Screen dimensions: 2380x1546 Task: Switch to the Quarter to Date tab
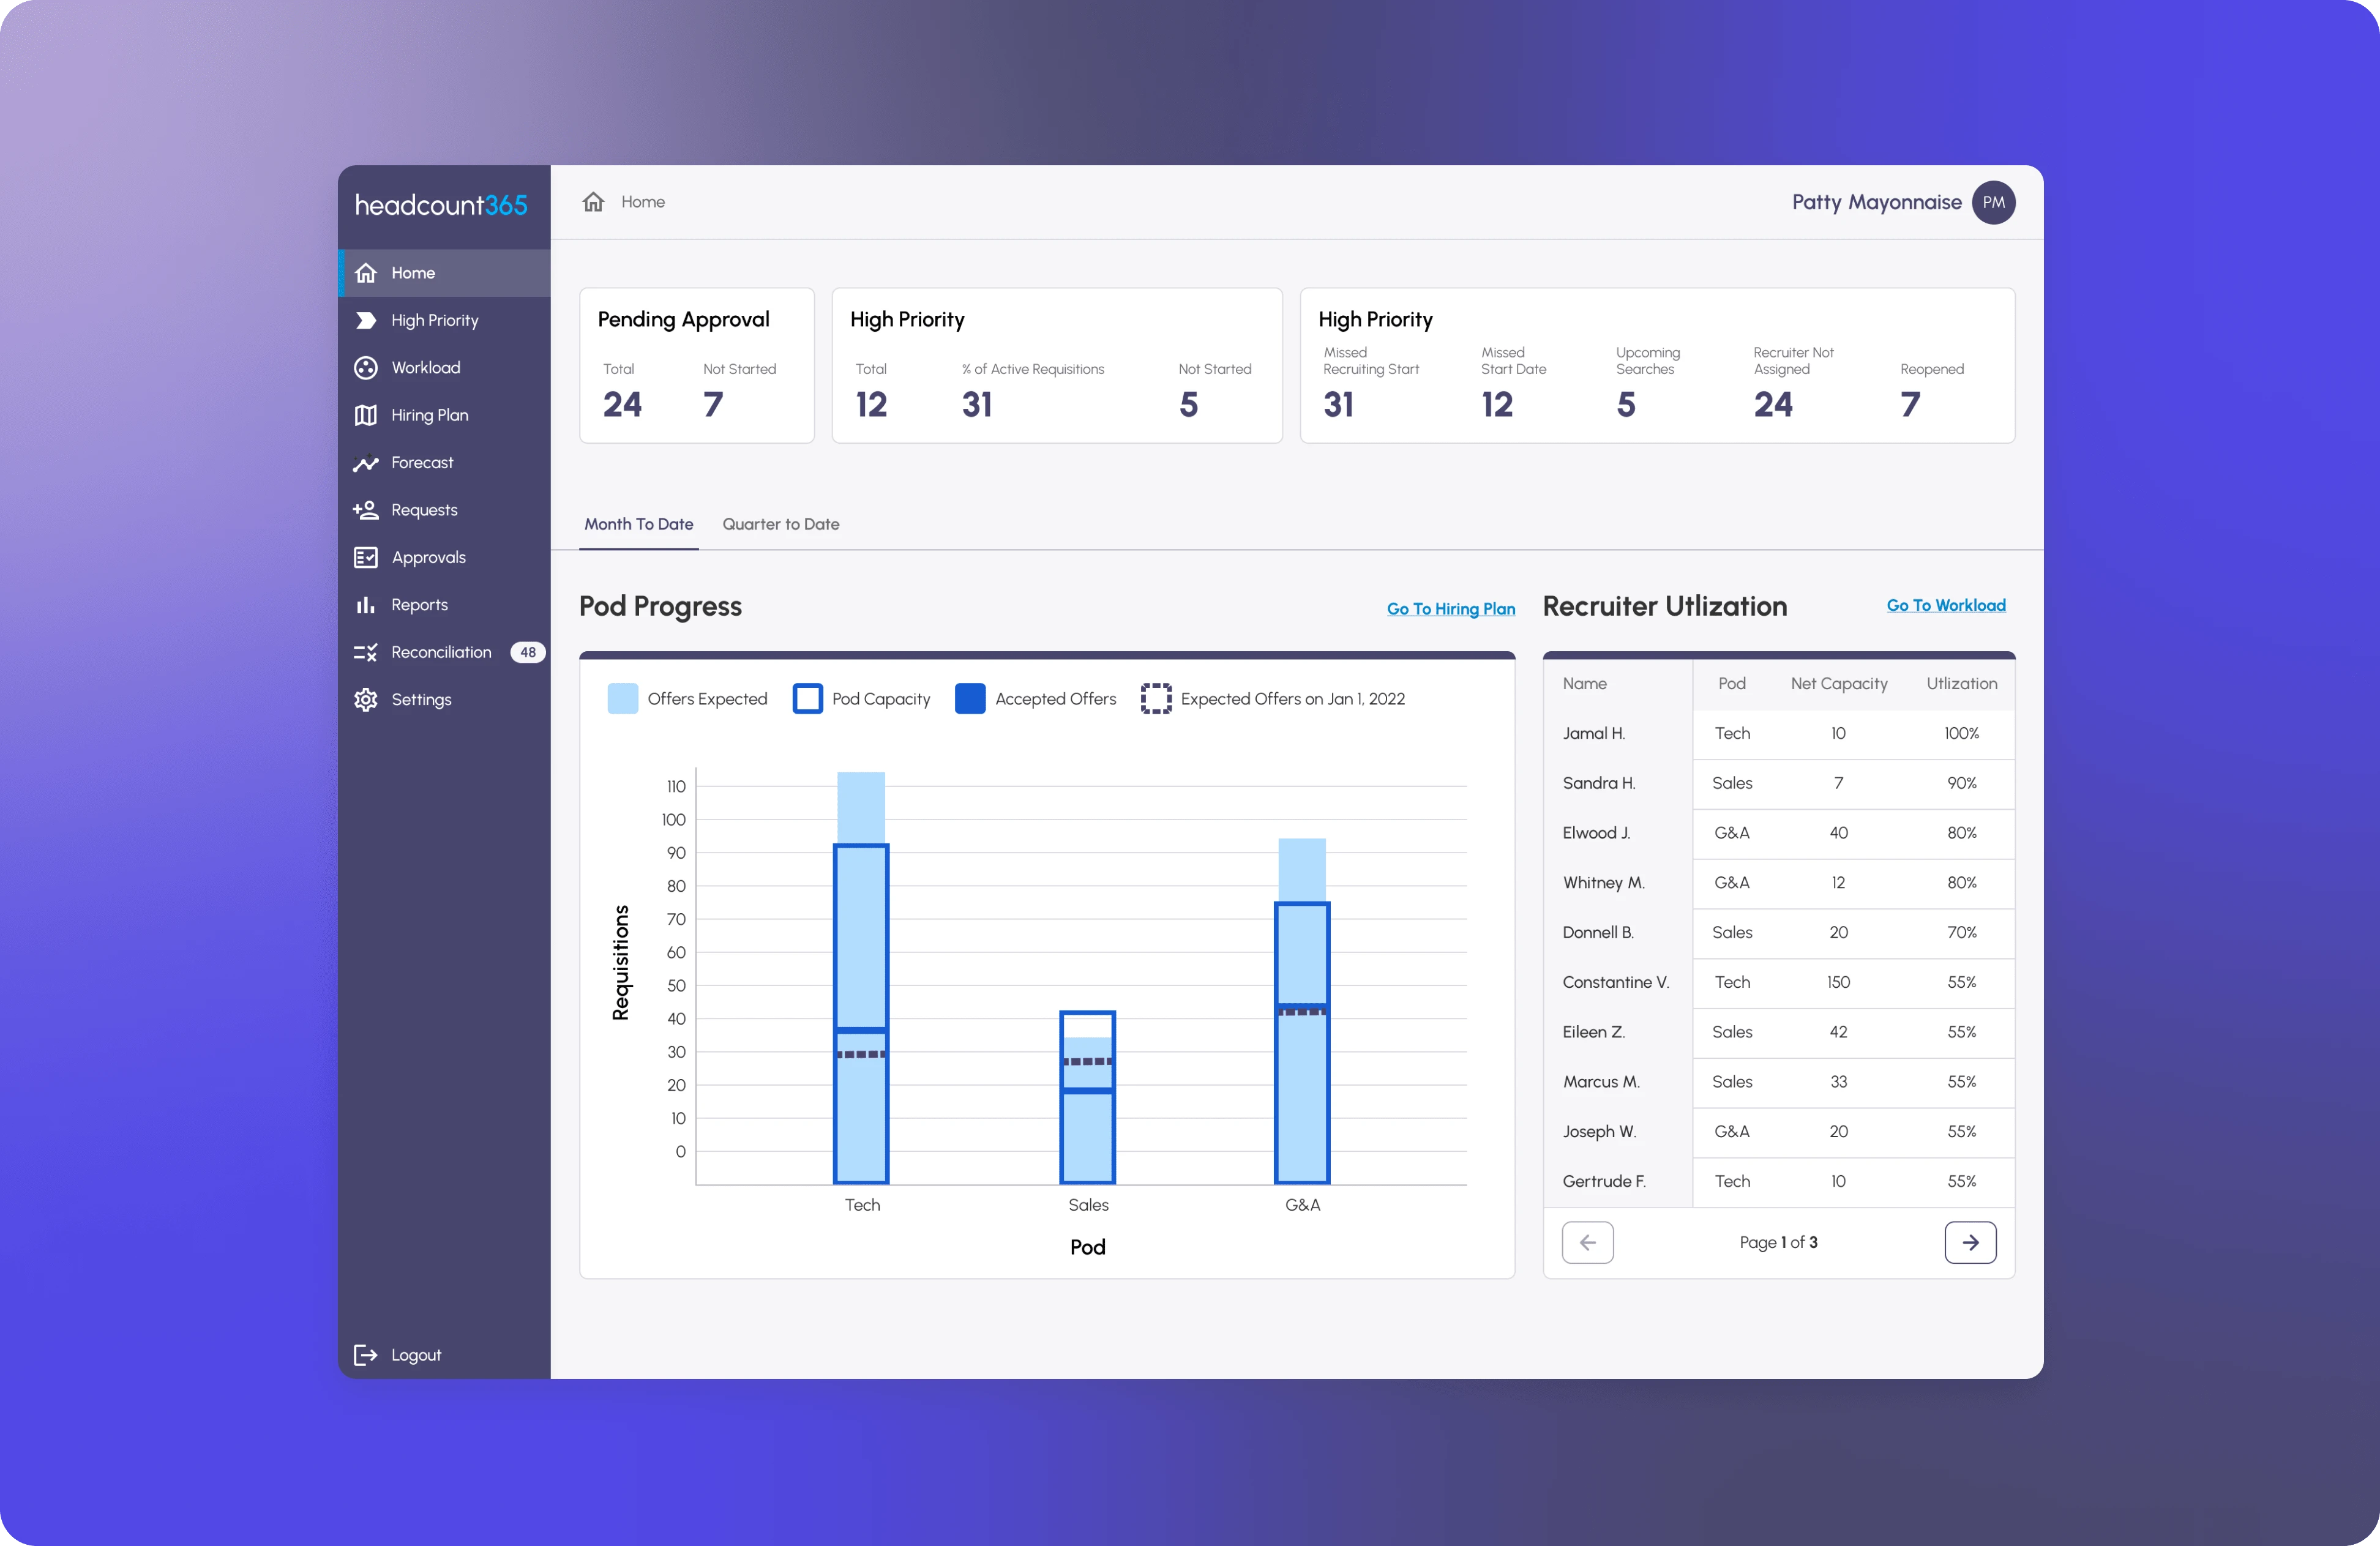tap(781, 524)
